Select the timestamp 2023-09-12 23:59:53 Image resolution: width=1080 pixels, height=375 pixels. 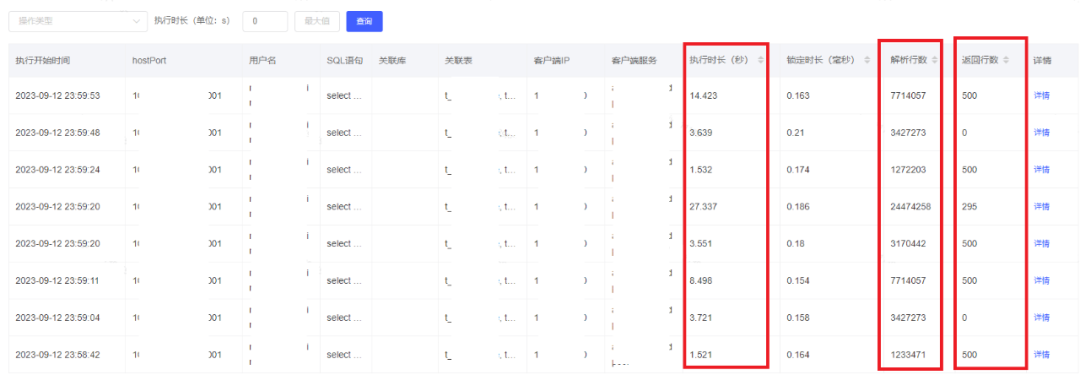[x=58, y=96]
